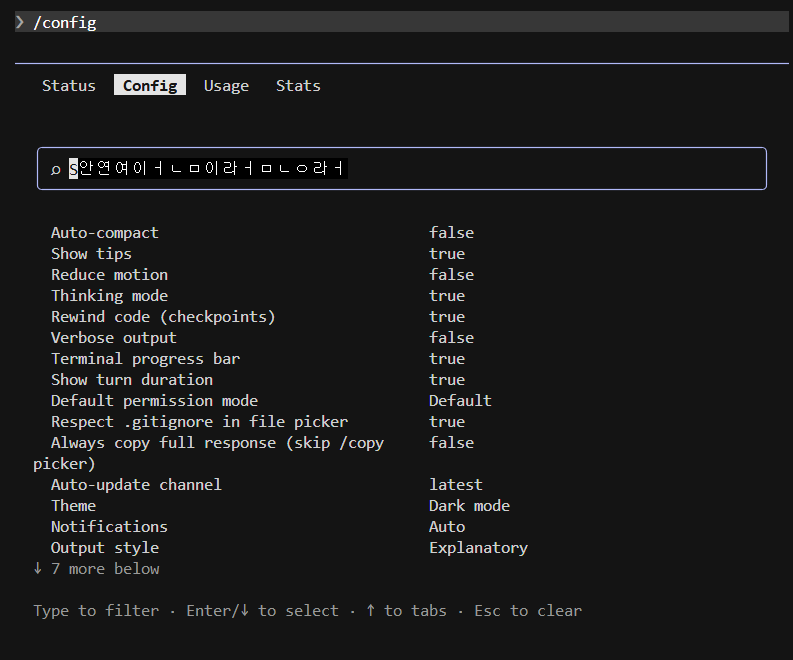This screenshot has height=660, width=793.
Task: Click the down arrow beside '7 more below'
Action: click(38, 568)
